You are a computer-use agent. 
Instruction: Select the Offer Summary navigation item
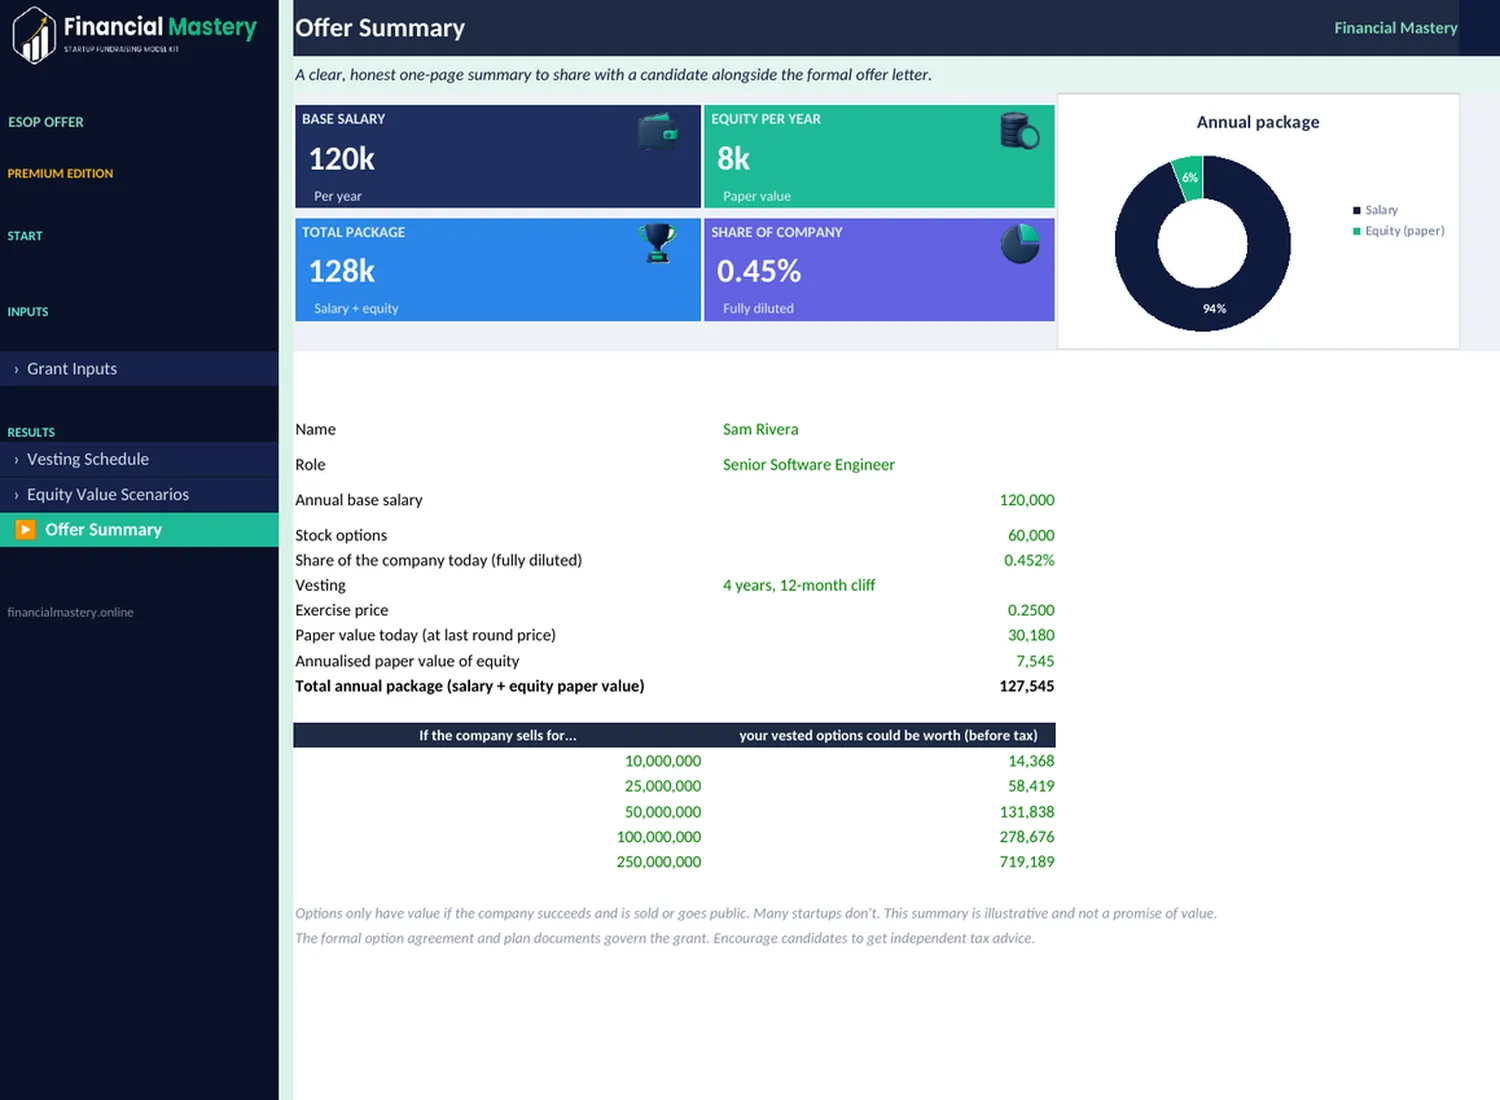tap(139, 529)
